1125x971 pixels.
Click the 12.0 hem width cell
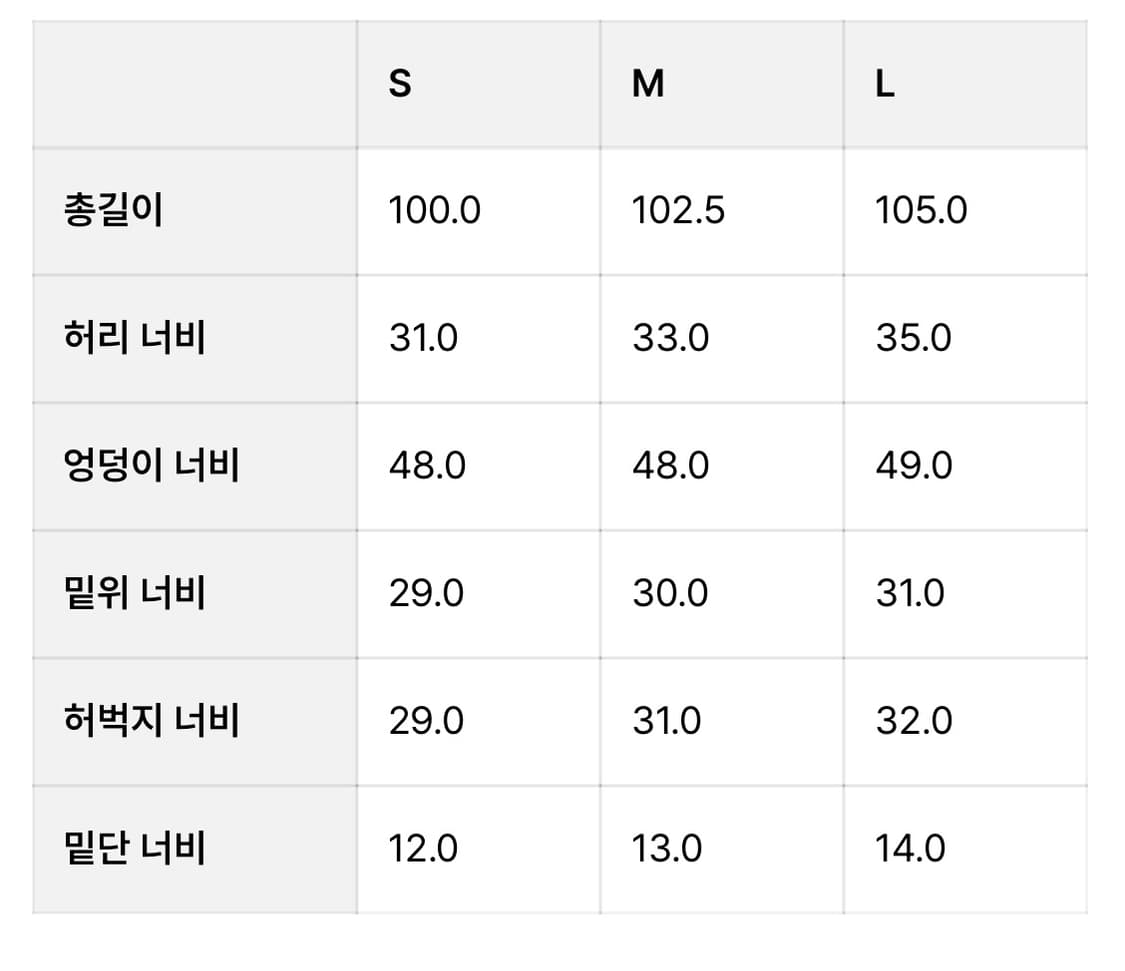423,849
